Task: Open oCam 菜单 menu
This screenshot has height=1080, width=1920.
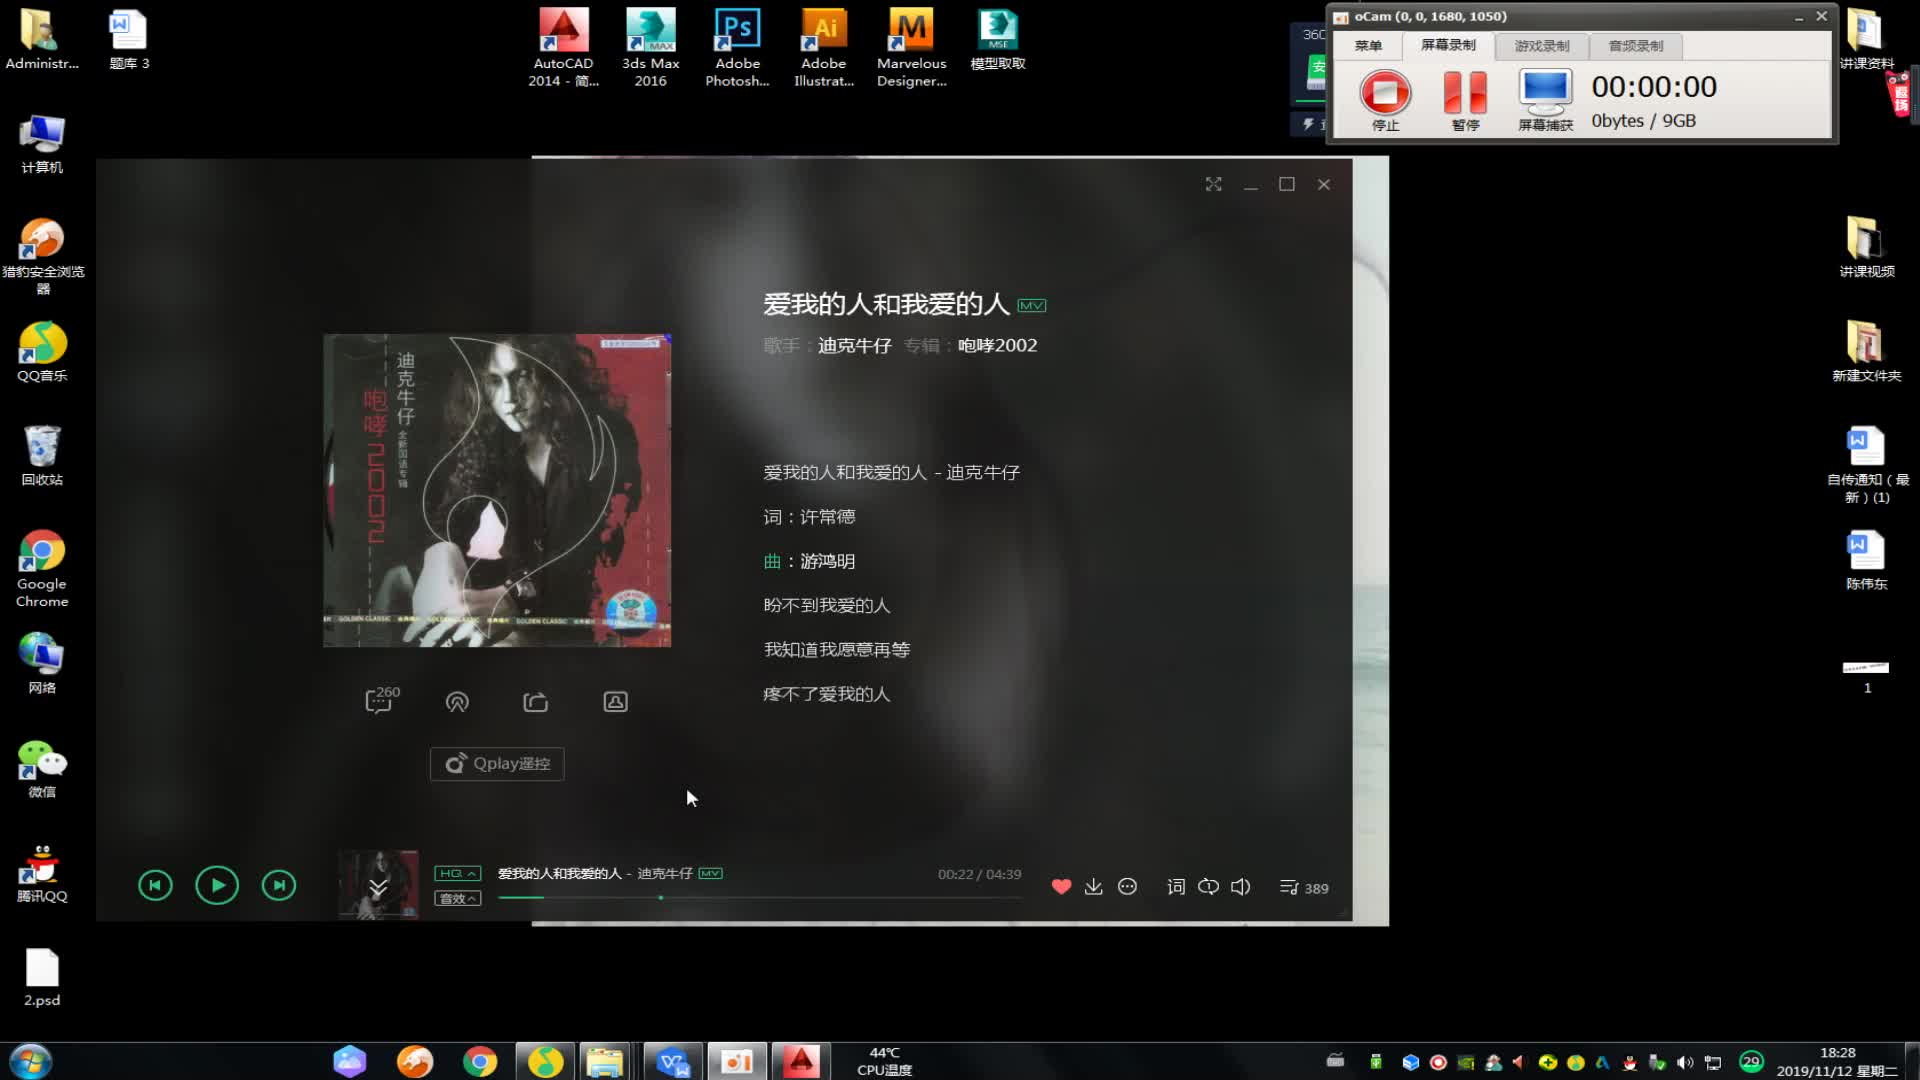Action: click(1368, 46)
